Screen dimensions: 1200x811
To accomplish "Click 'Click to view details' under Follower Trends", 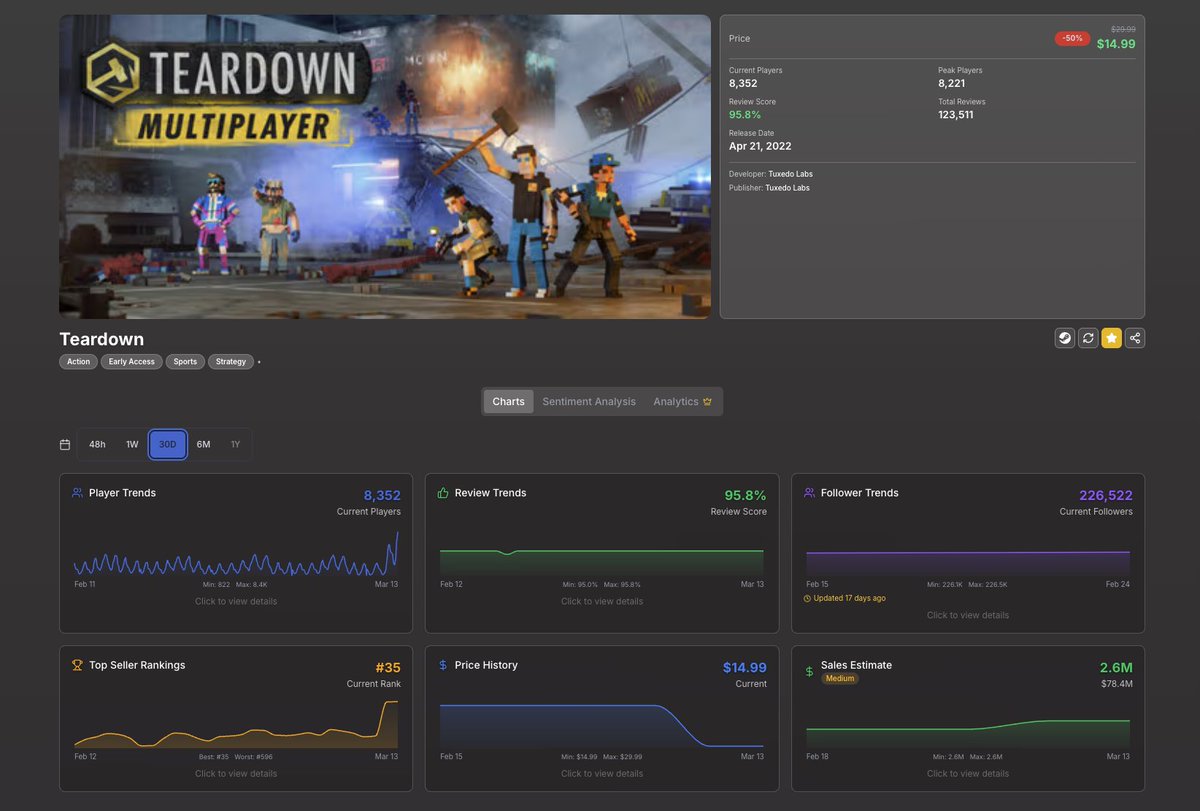I will coord(968,615).
